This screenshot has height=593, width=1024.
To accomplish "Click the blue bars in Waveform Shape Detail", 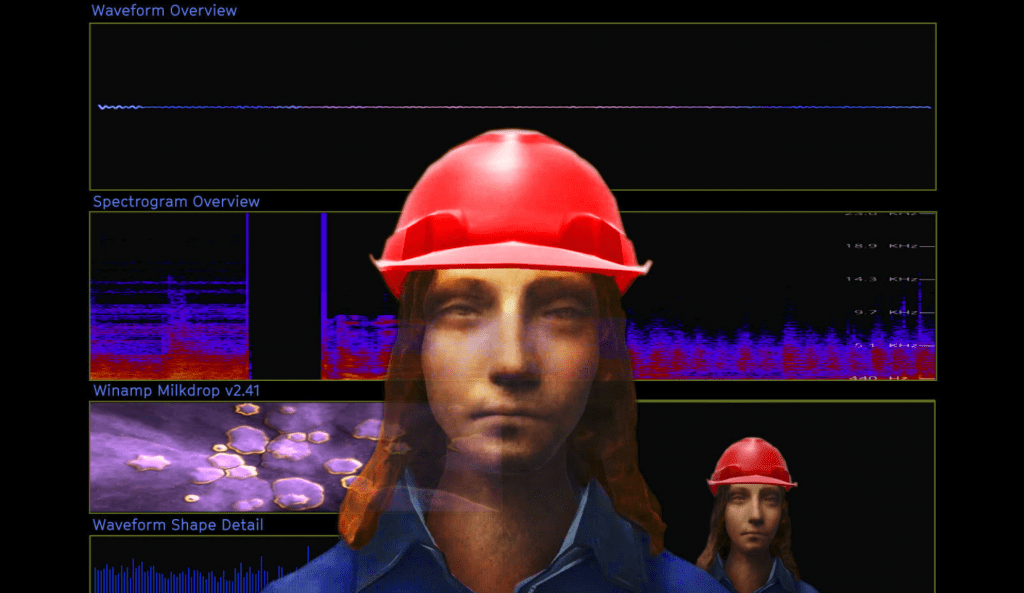I will click(x=202, y=571).
